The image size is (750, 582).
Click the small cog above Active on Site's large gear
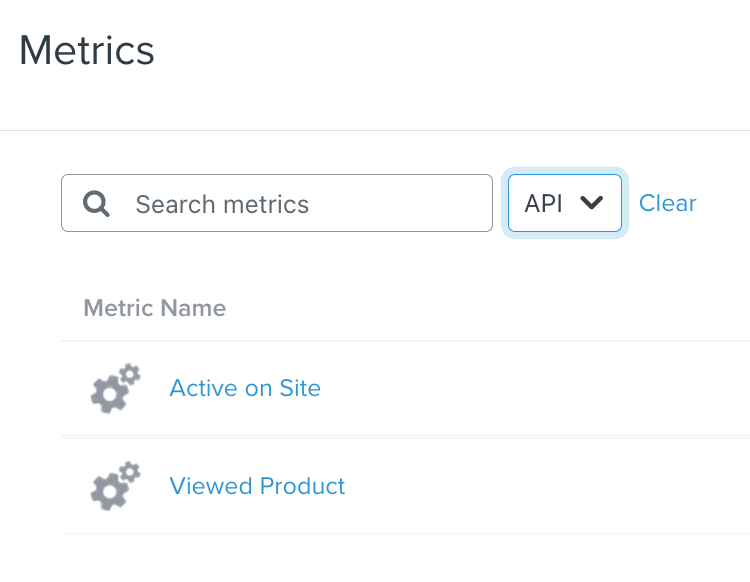[x=130, y=375]
